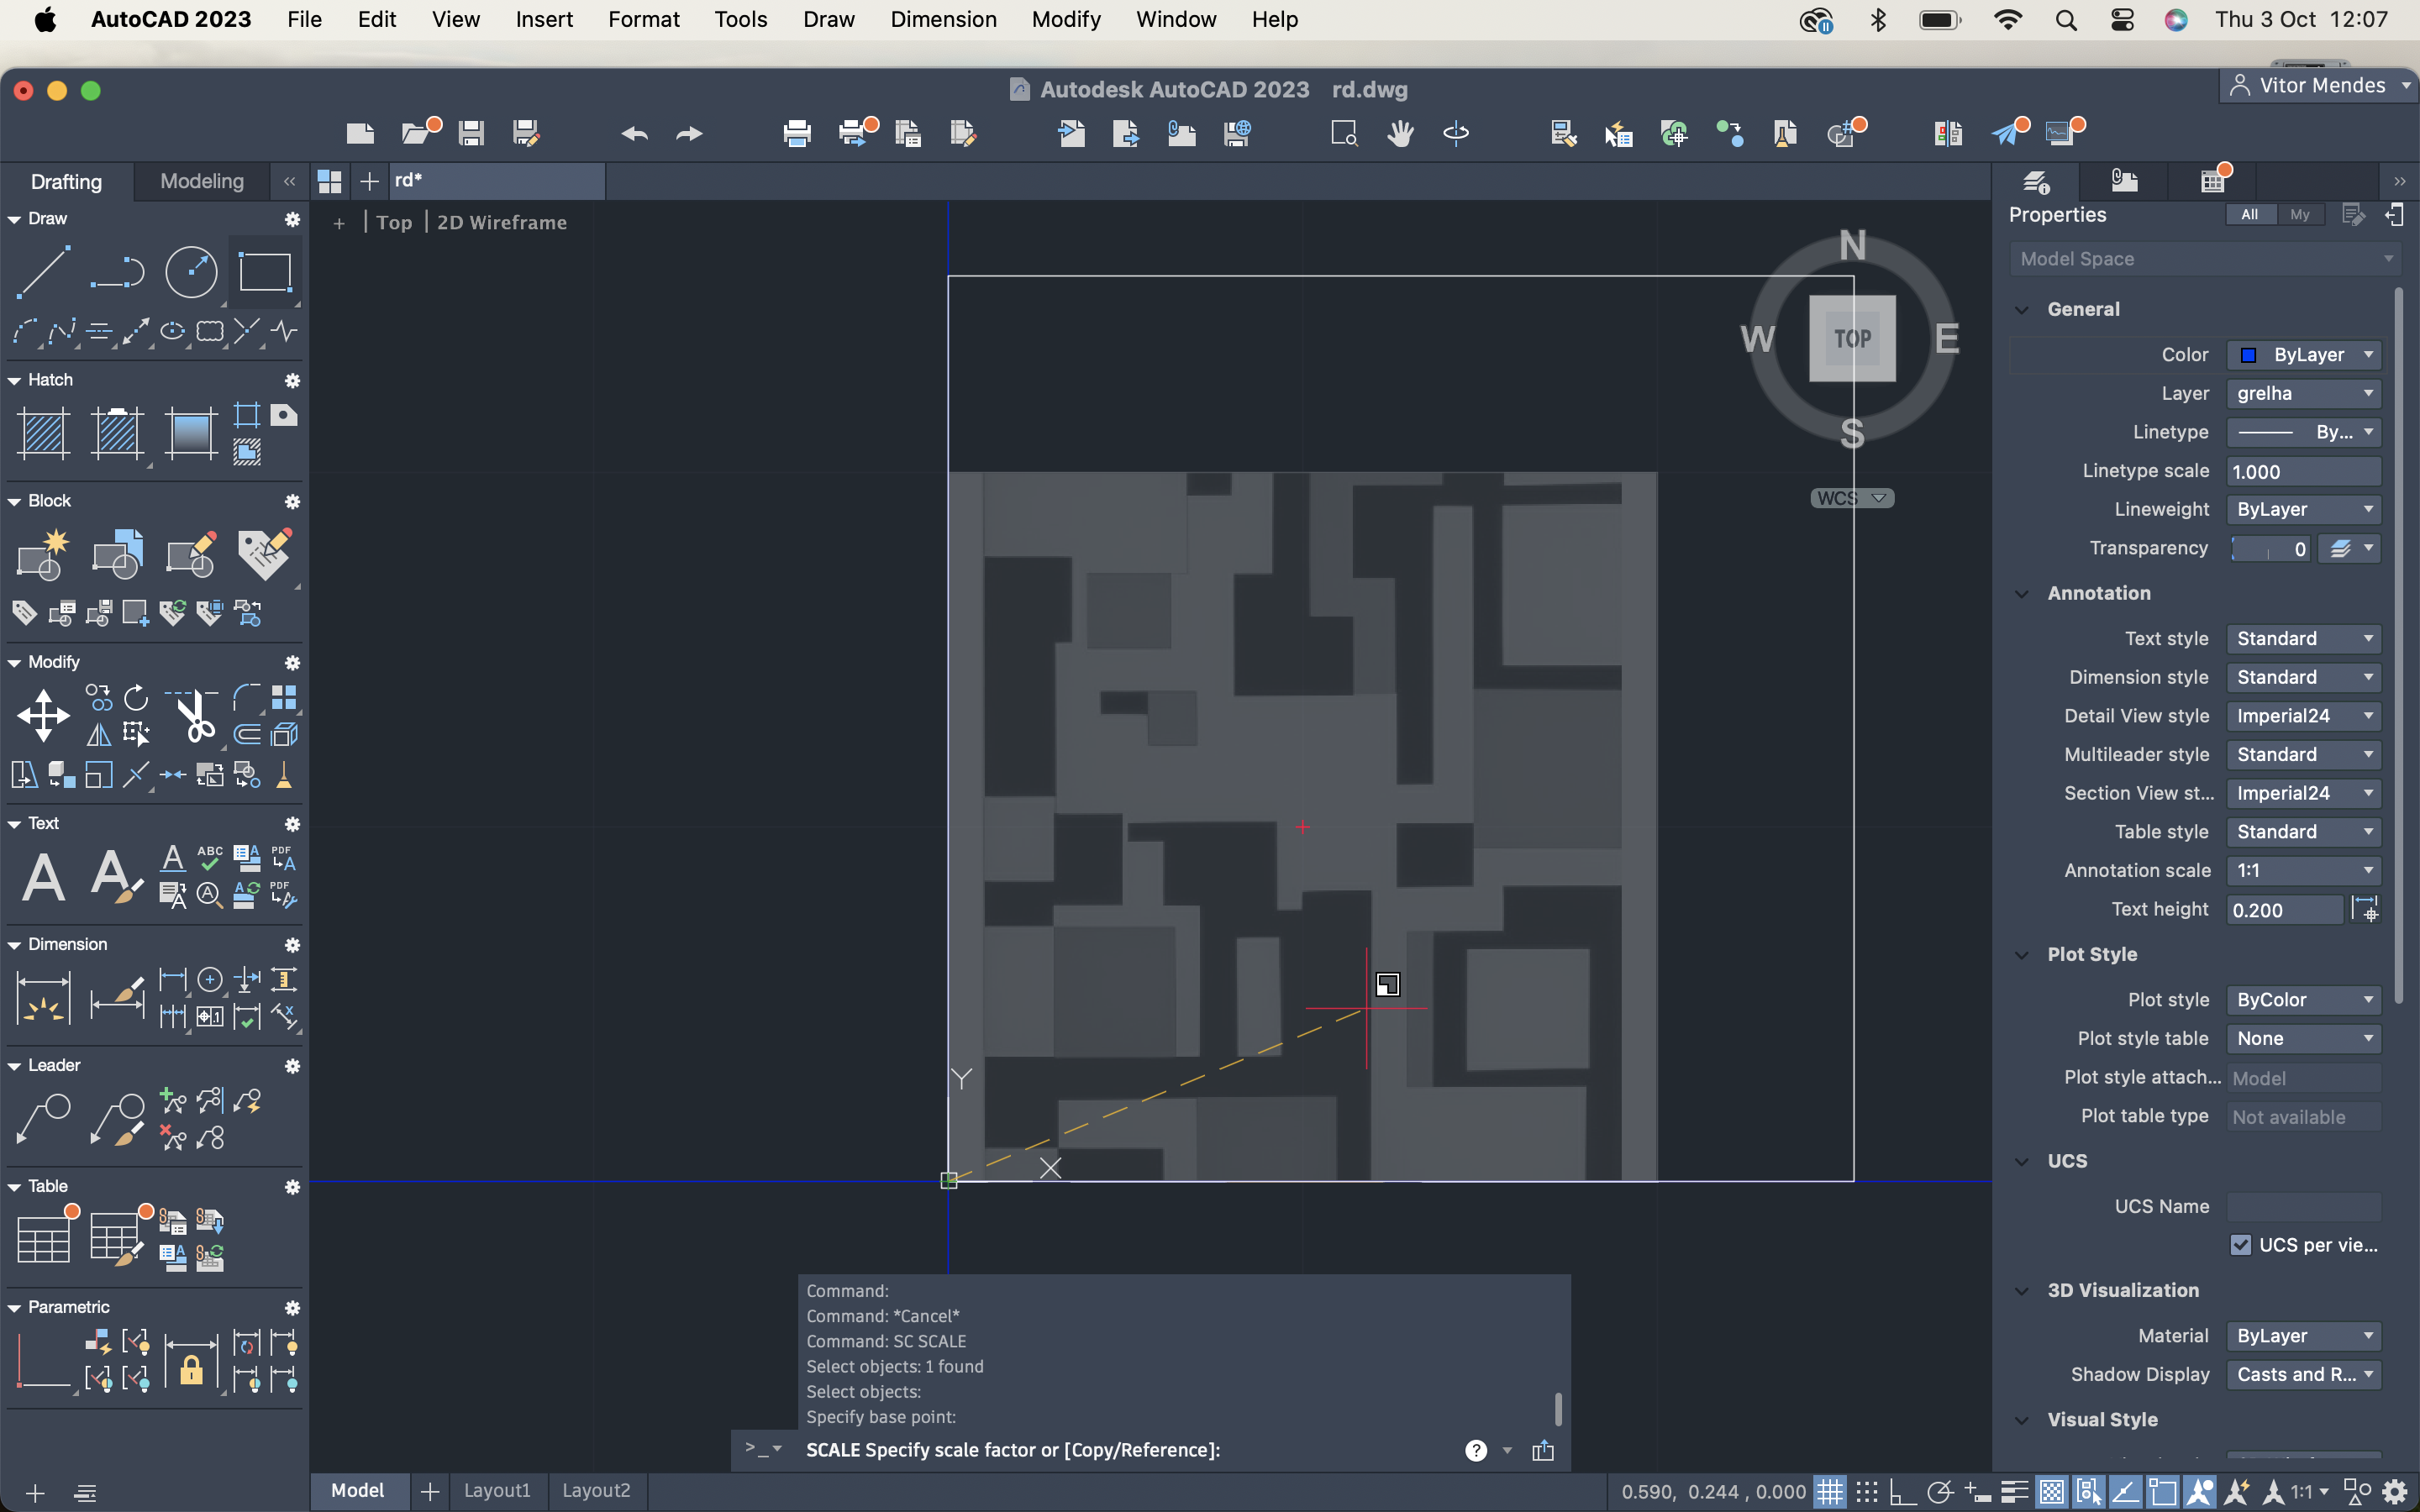
Task: Collapse the General properties section
Action: [2021, 310]
